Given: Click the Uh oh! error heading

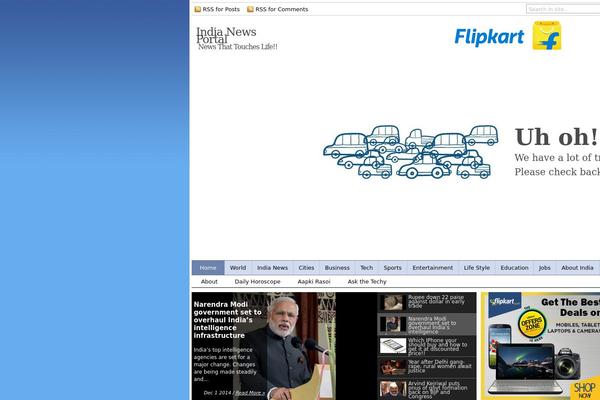Looking at the screenshot, I should tap(557, 137).
